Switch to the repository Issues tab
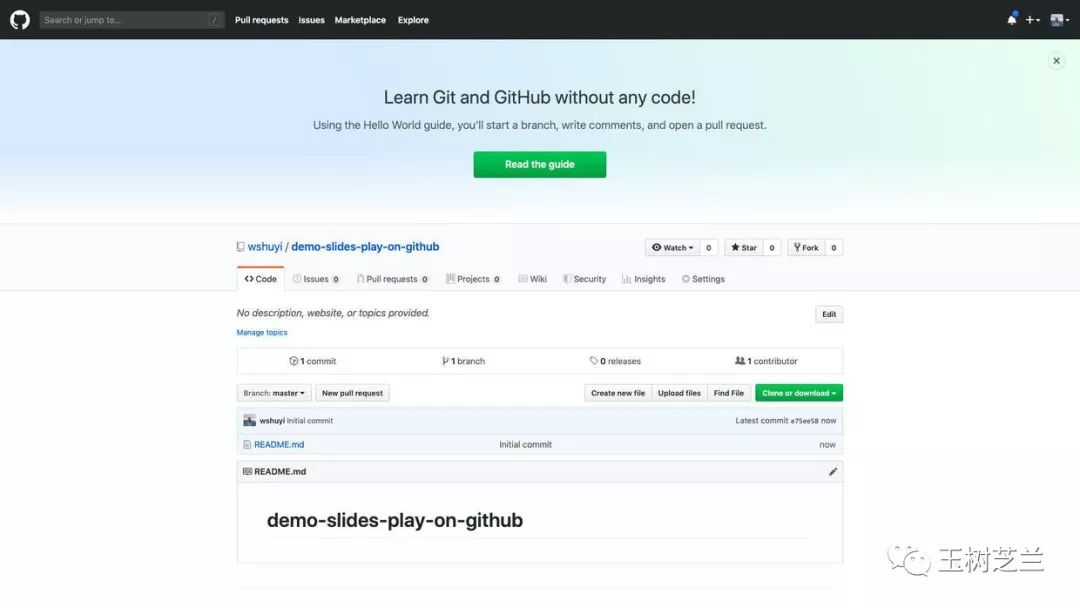The image size is (1080, 608). tap(315, 279)
